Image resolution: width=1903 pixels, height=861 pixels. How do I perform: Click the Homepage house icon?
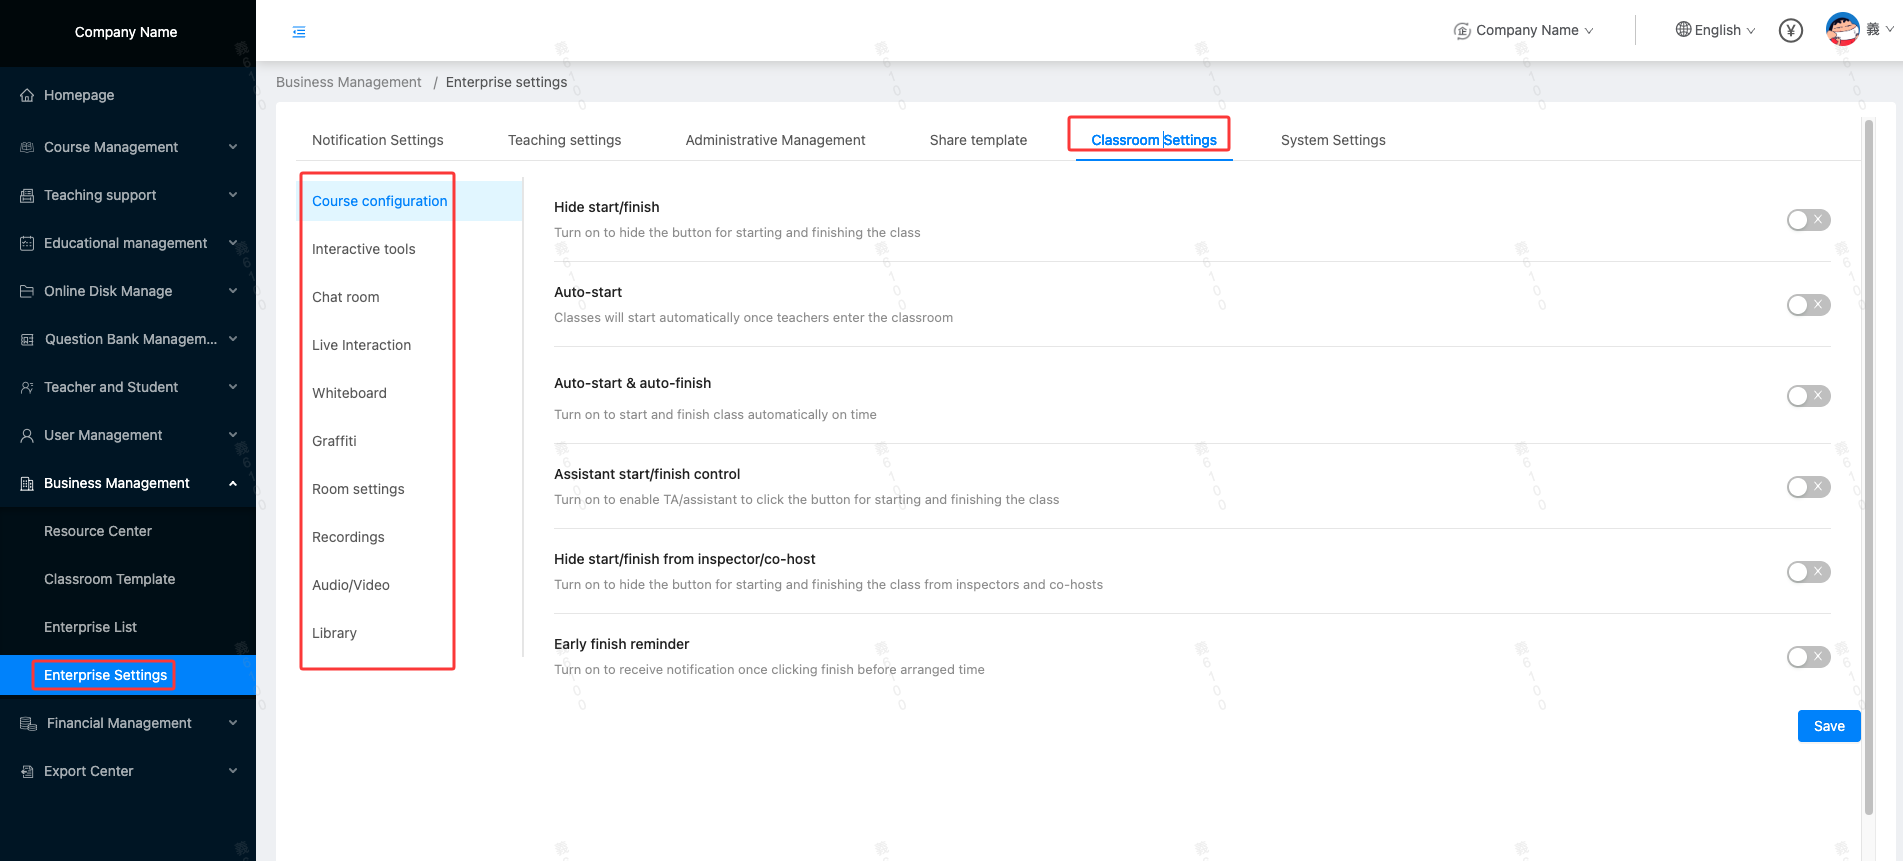click(x=27, y=96)
